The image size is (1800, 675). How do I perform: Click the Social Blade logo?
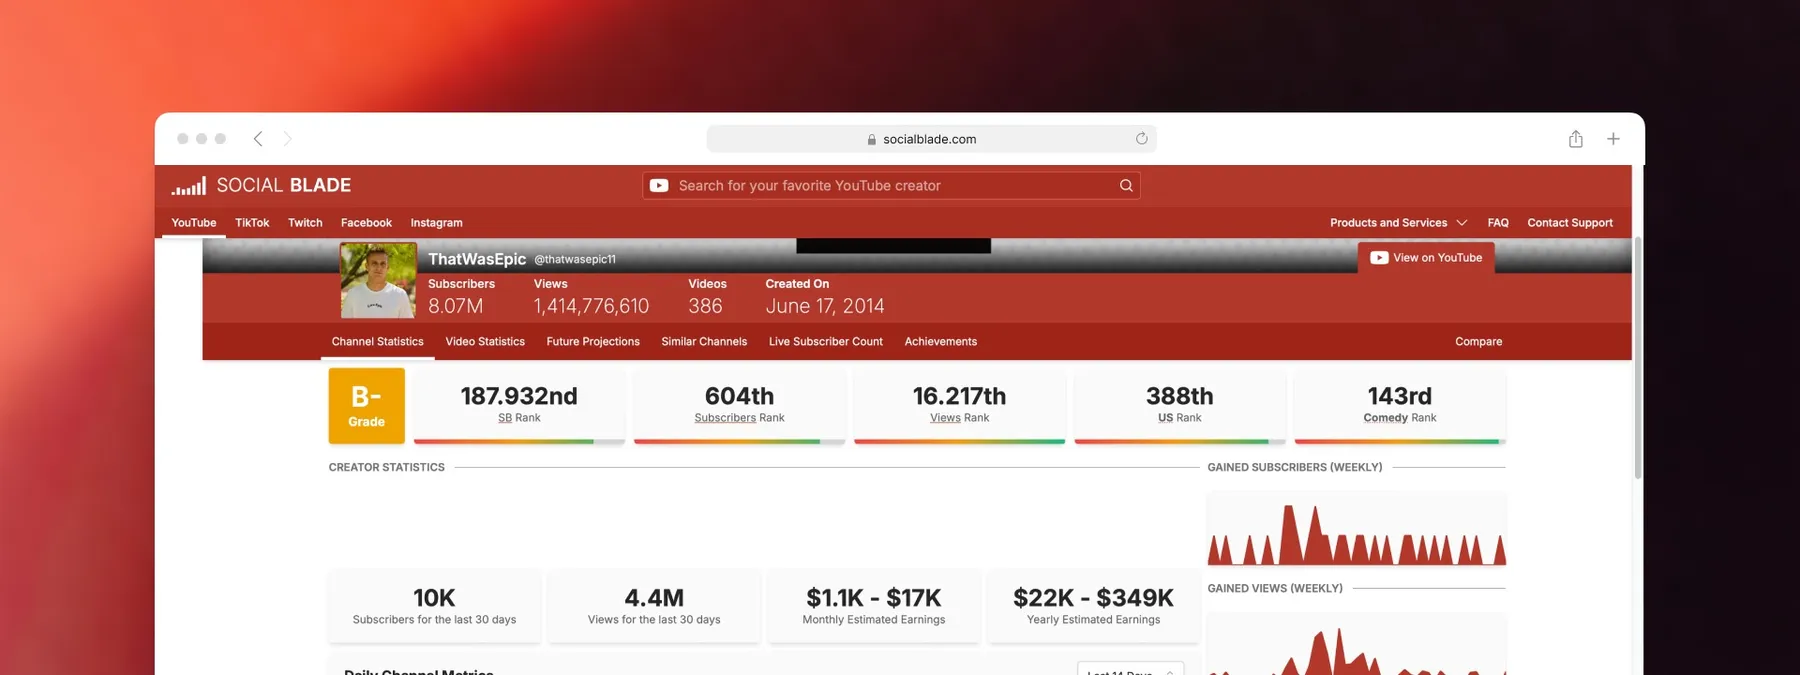tap(261, 185)
